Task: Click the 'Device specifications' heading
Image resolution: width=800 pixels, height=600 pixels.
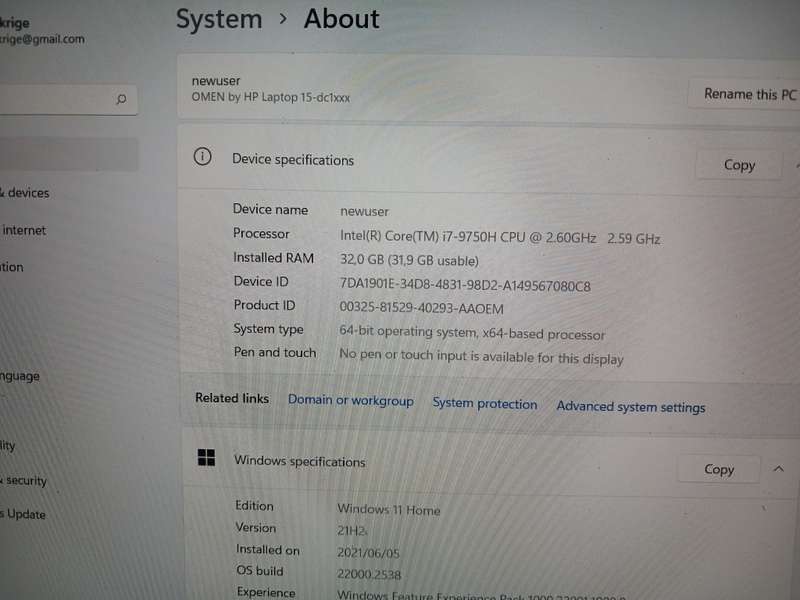Action: click(x=293, y=160)
